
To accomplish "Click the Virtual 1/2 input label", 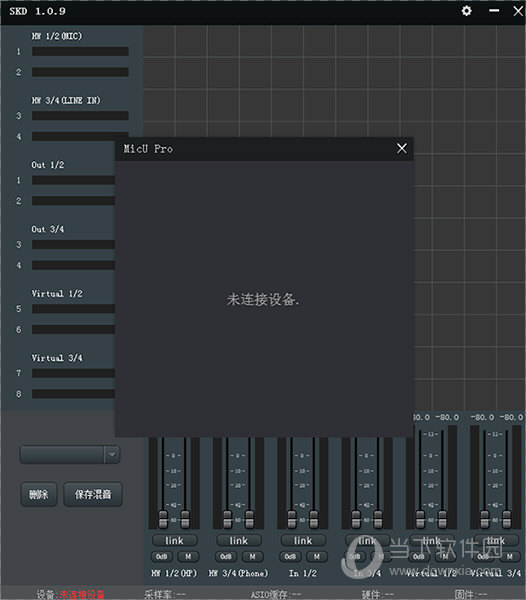I will pyautogui.click(x=57, y=293).
